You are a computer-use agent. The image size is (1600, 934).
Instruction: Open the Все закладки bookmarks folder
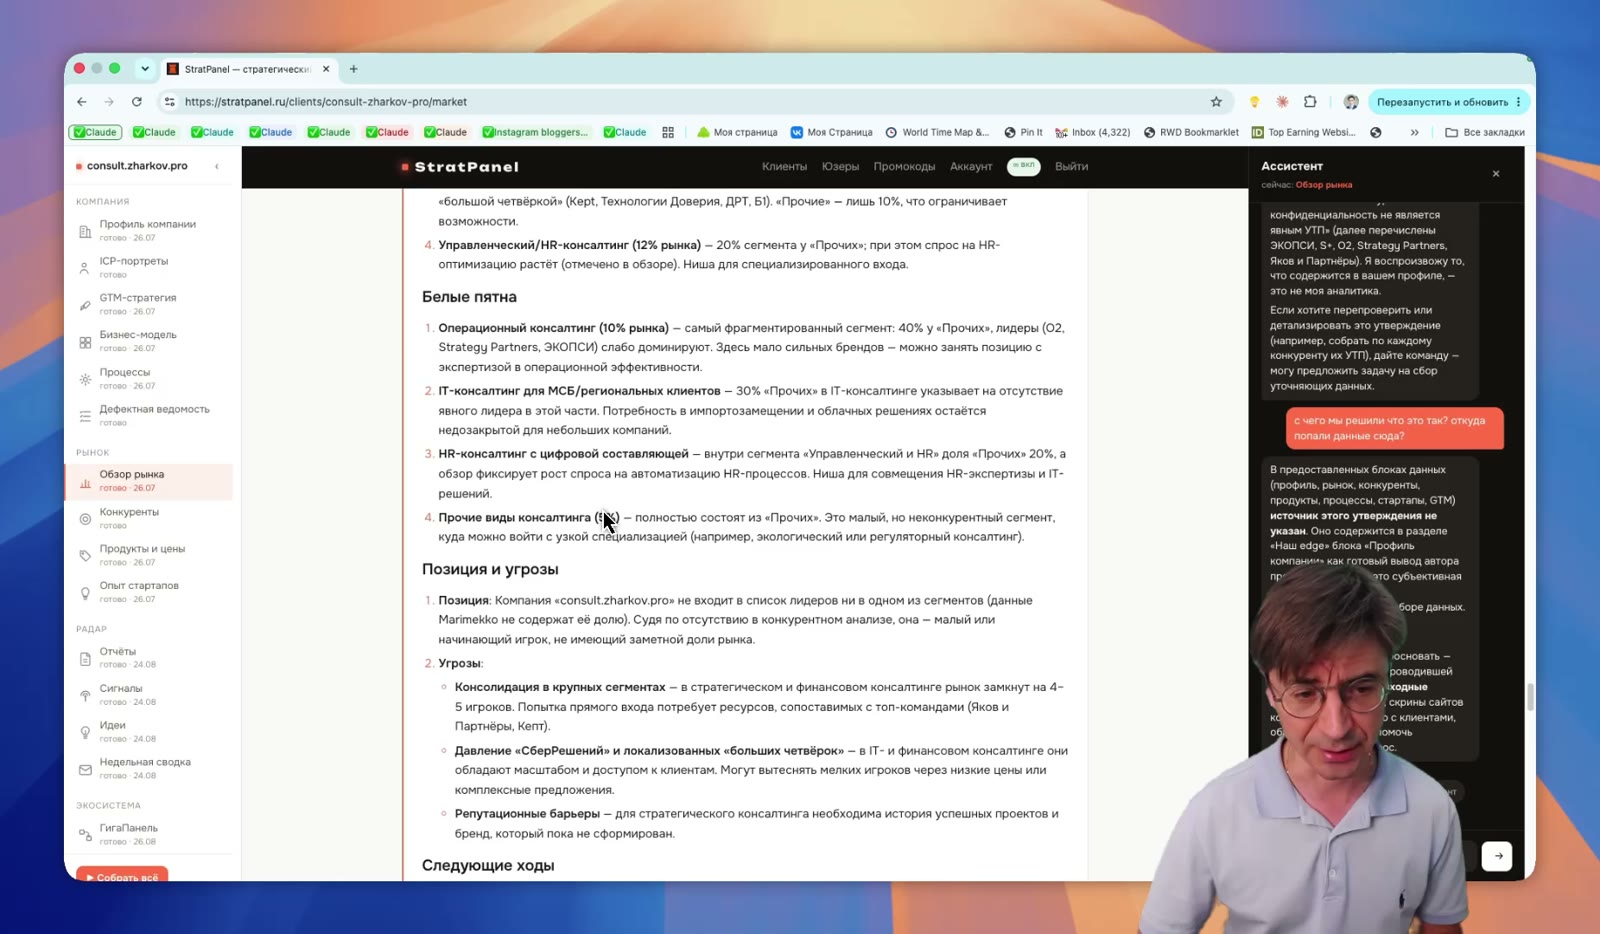pos(1485,132)
